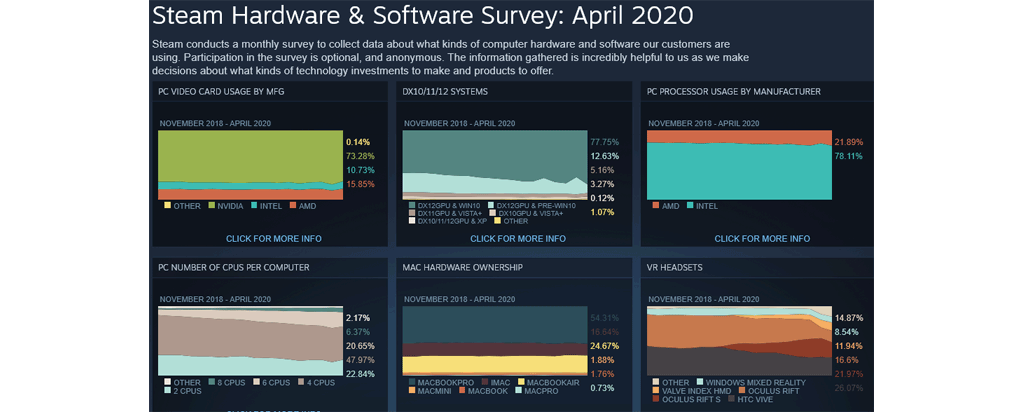Click the 73.28% NVIDIA value

pos(360,155)
